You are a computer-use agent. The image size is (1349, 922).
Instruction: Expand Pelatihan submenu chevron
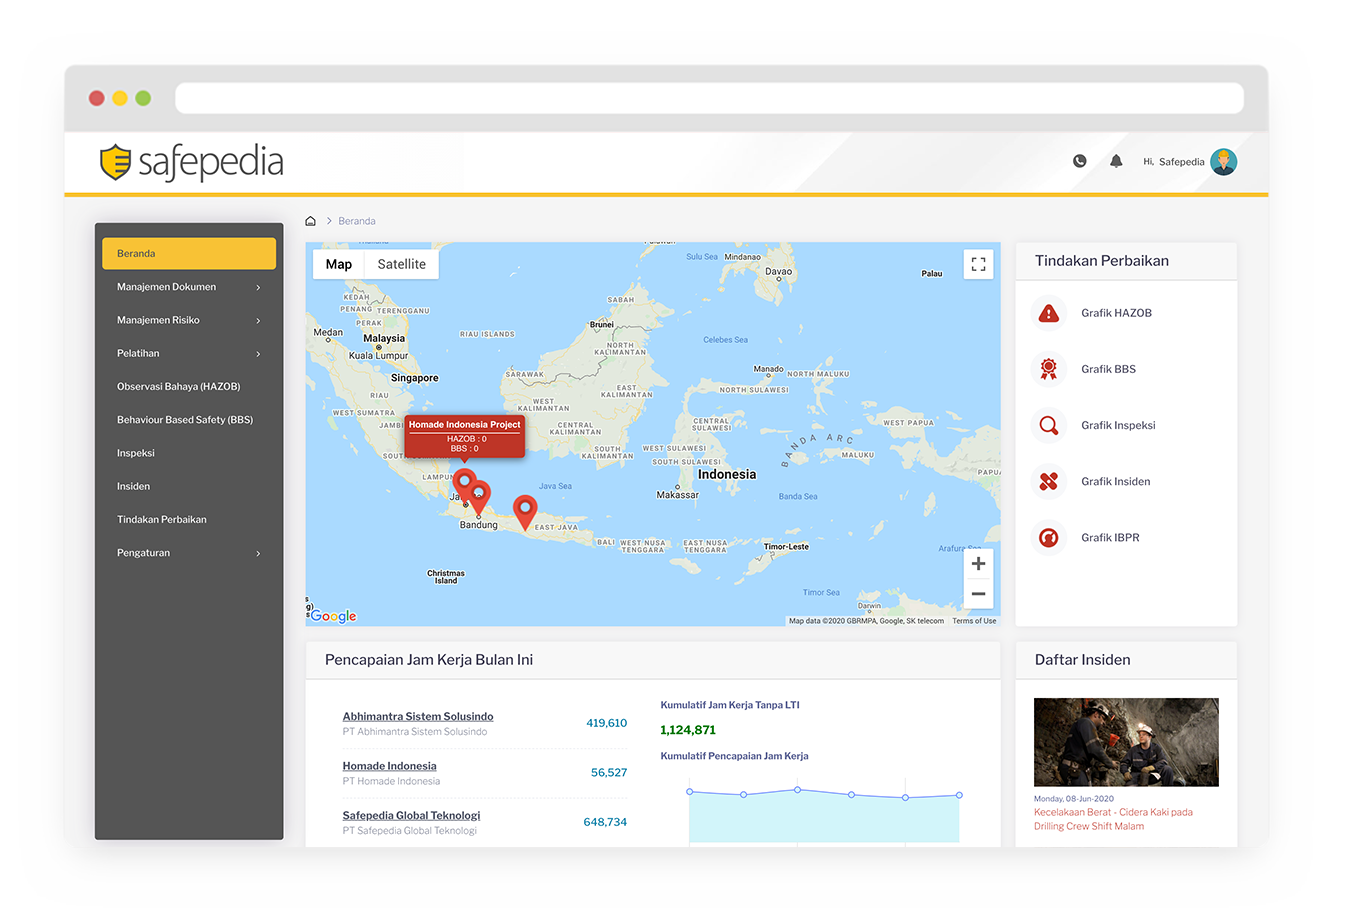click(x=258, y=354)
